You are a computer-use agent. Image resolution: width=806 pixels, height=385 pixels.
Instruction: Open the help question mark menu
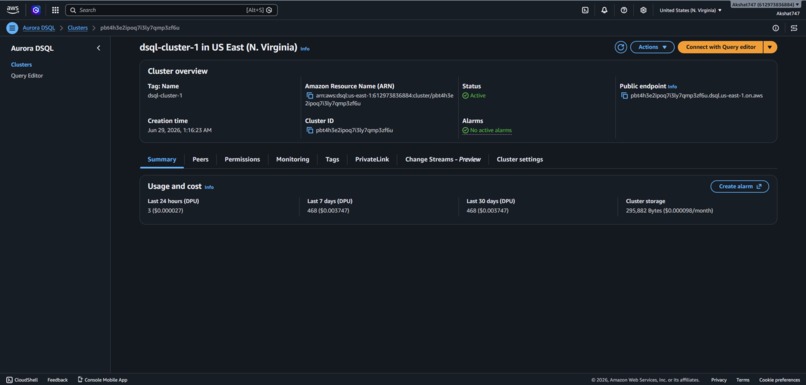(x=624, y=10)
